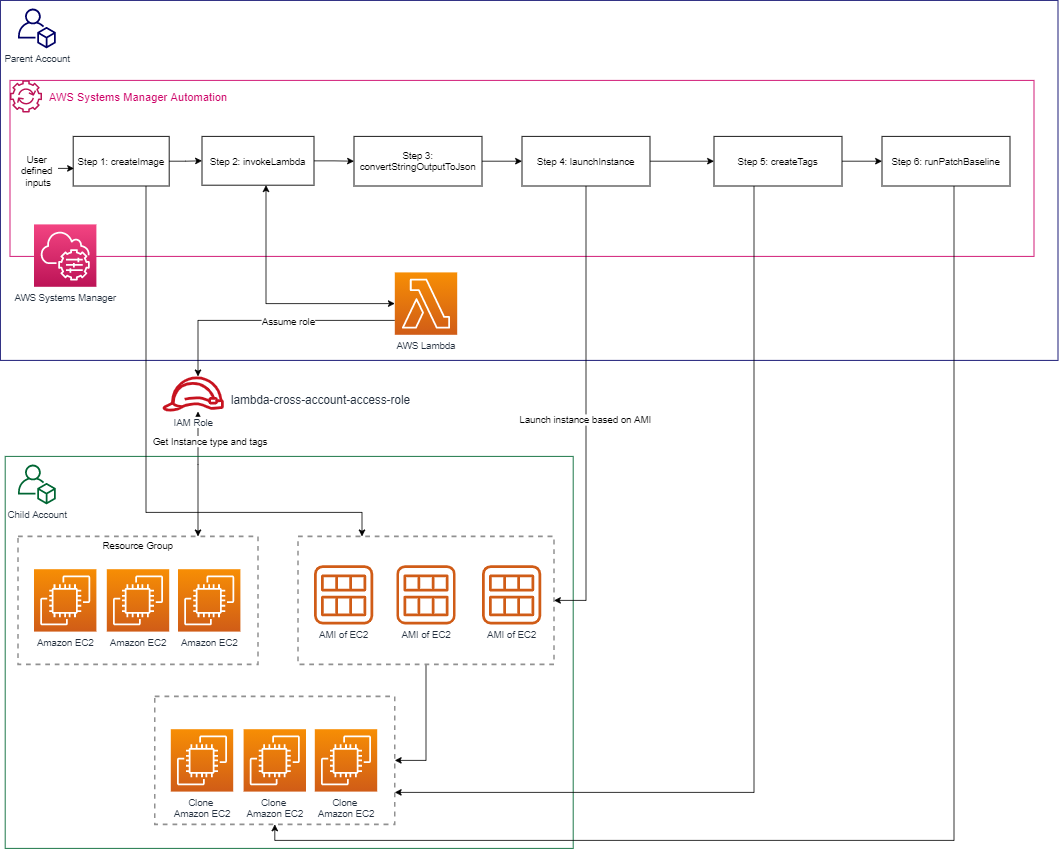Click the Step 2: invokeLambda box
1060x850 pixels.
coord(257,161)
